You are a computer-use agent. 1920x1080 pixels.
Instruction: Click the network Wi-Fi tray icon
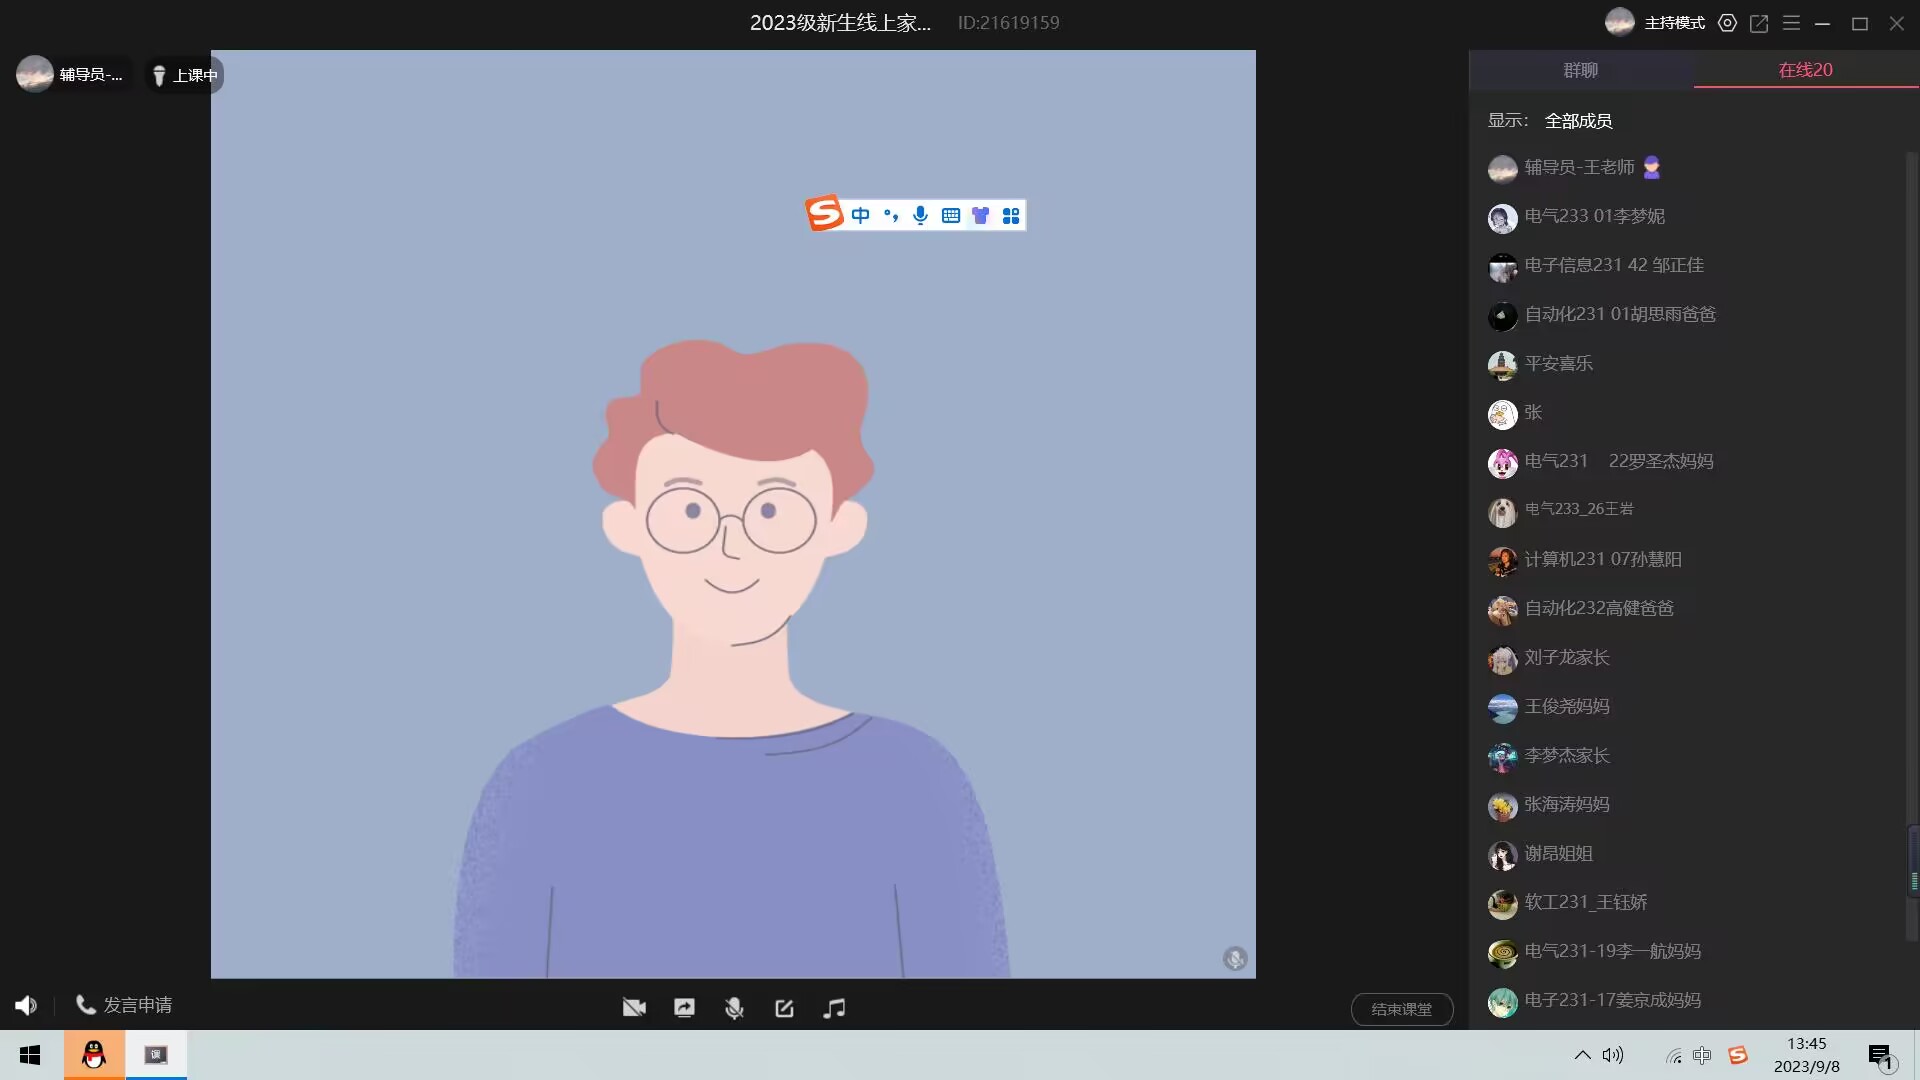pyautogui.click(x=1673, y=1056)
